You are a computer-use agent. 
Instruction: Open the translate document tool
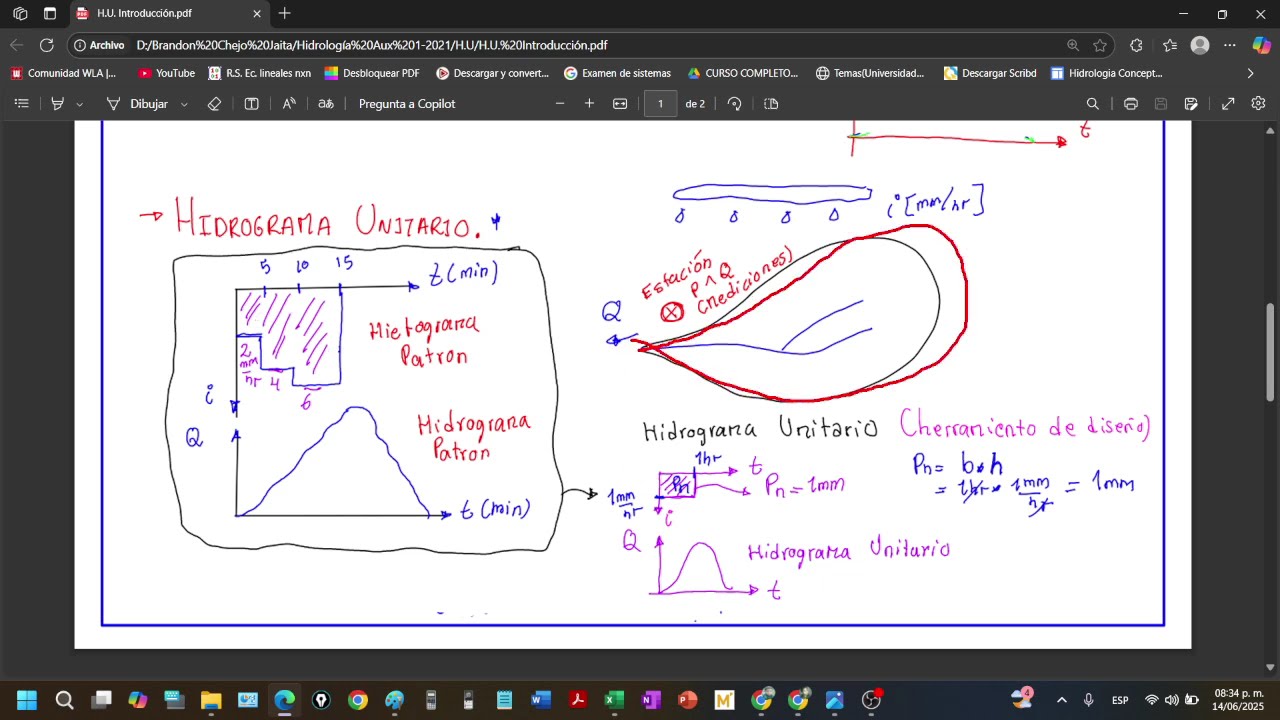pyautogui.click(x=326, y=104)
